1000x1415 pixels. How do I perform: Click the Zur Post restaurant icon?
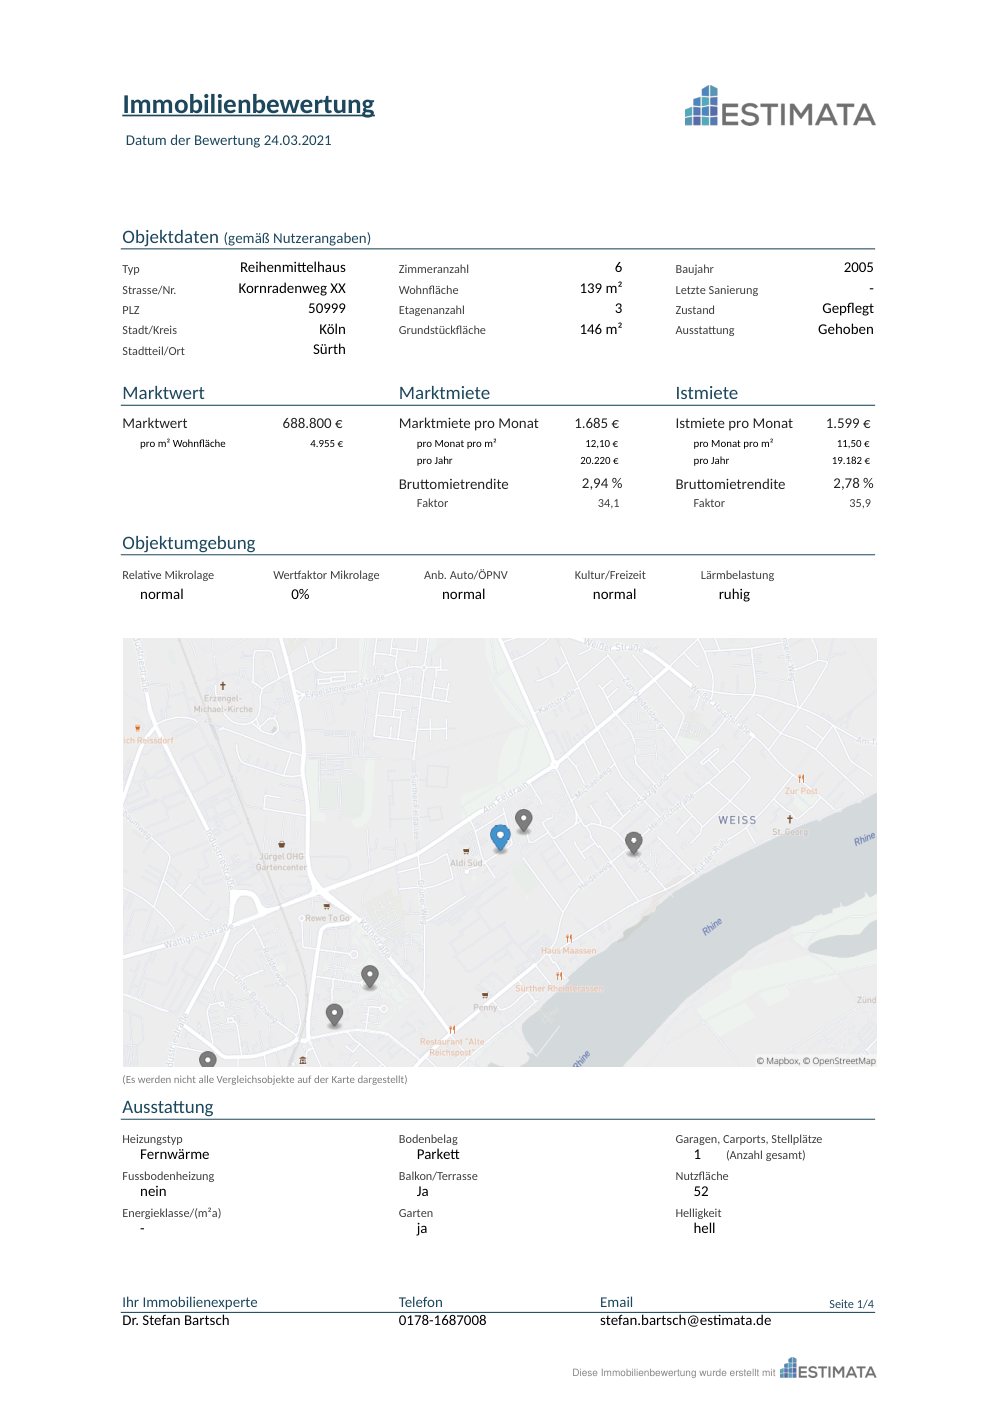(801, 779)
